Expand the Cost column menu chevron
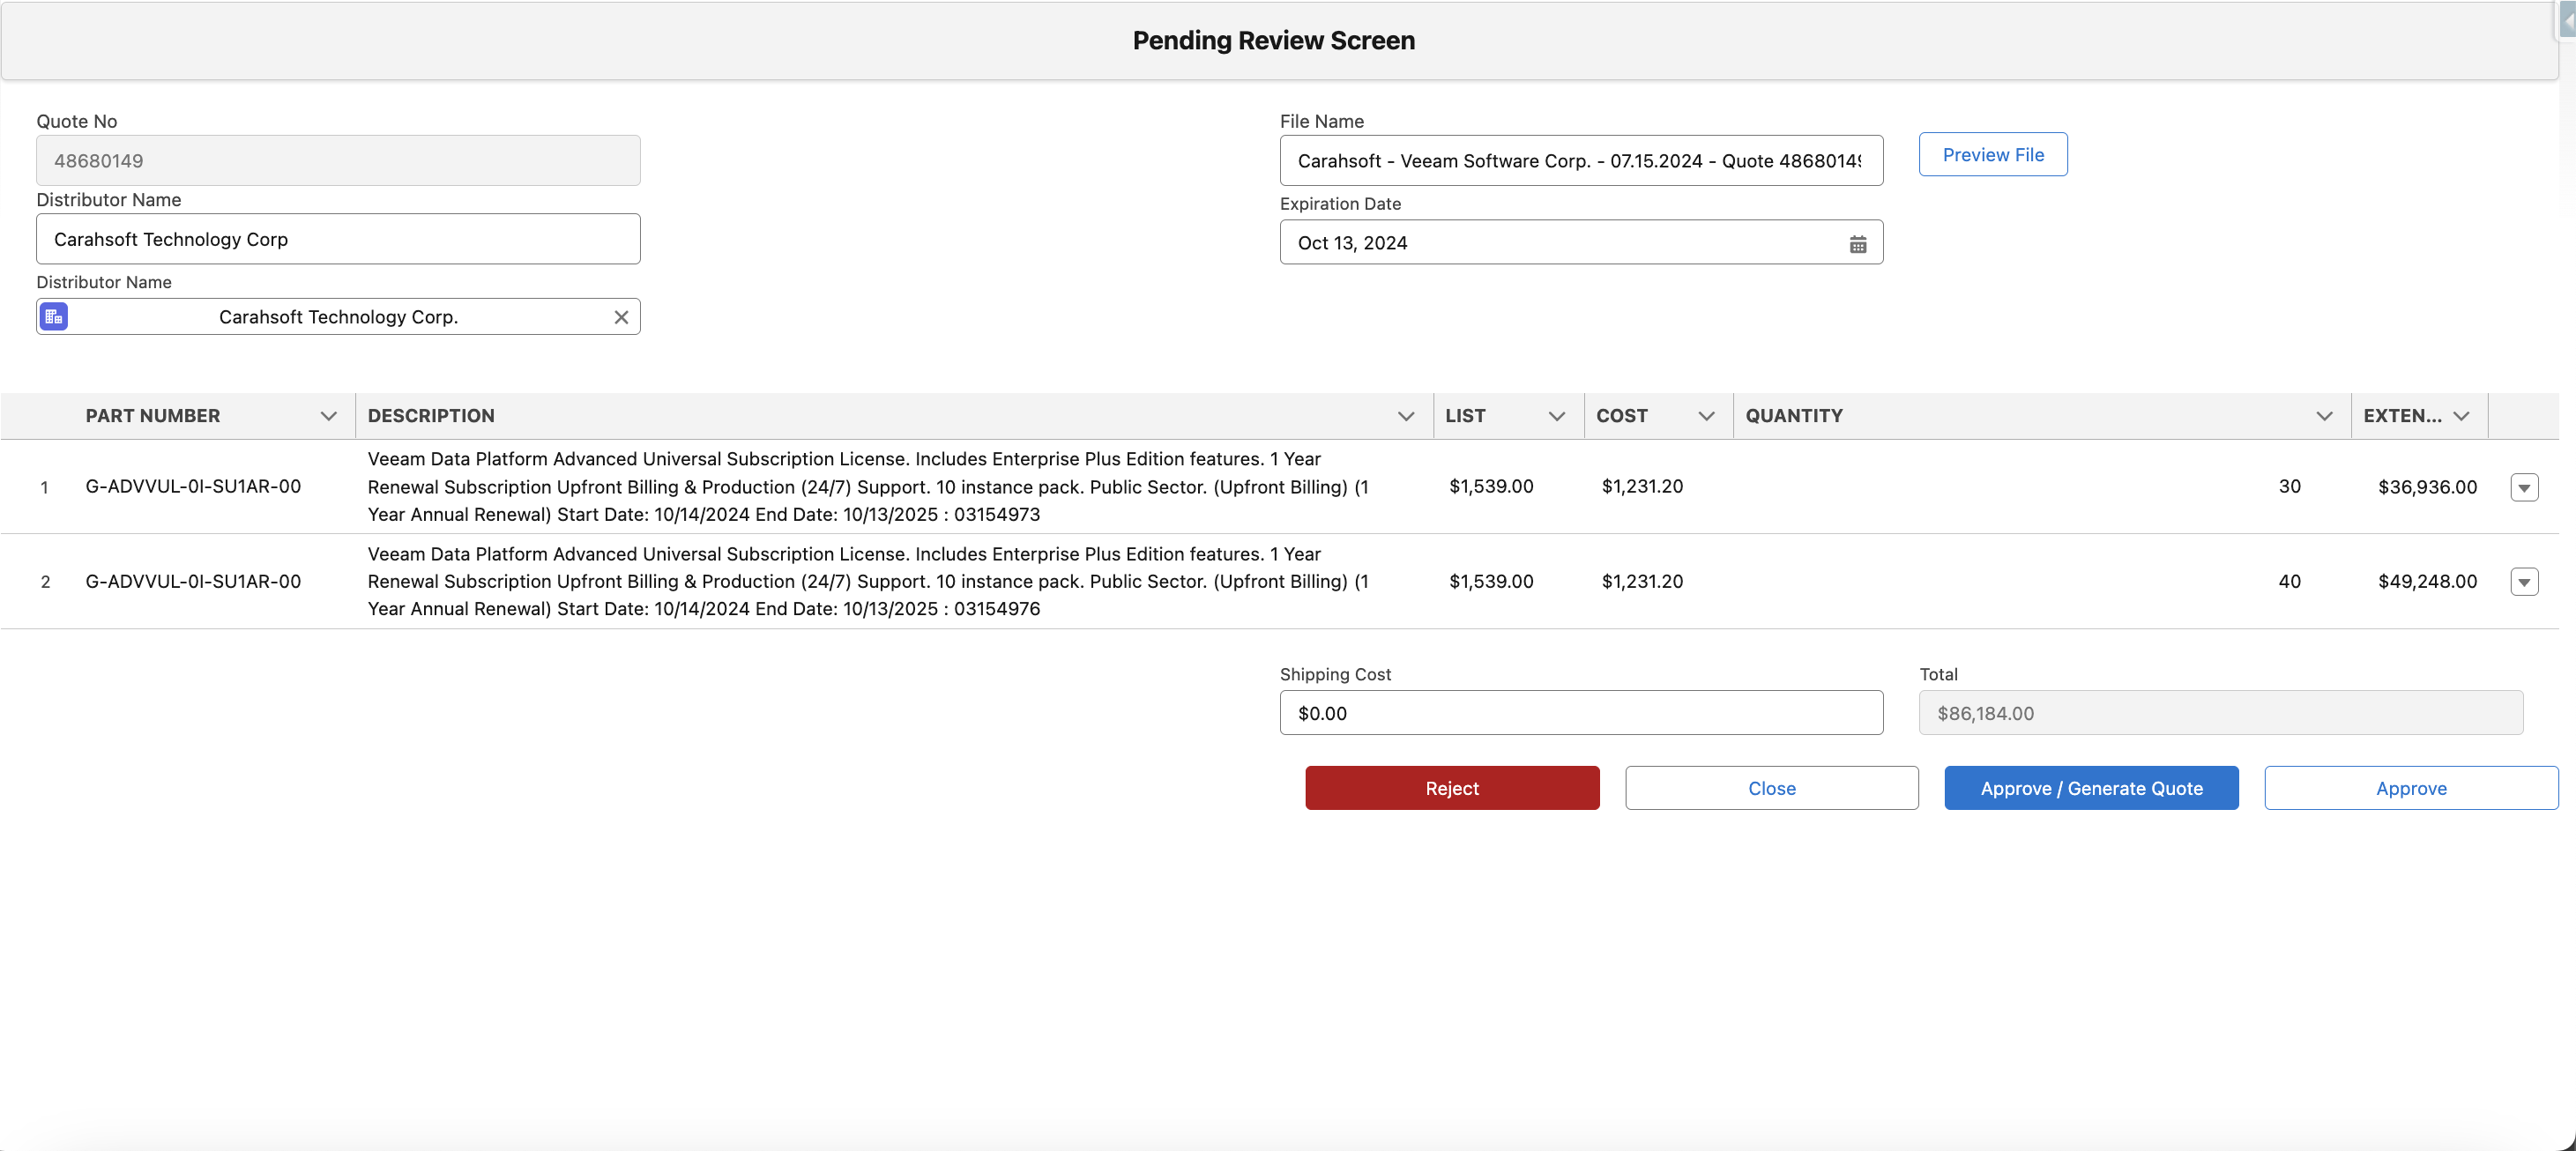 tap(1706, 416)
